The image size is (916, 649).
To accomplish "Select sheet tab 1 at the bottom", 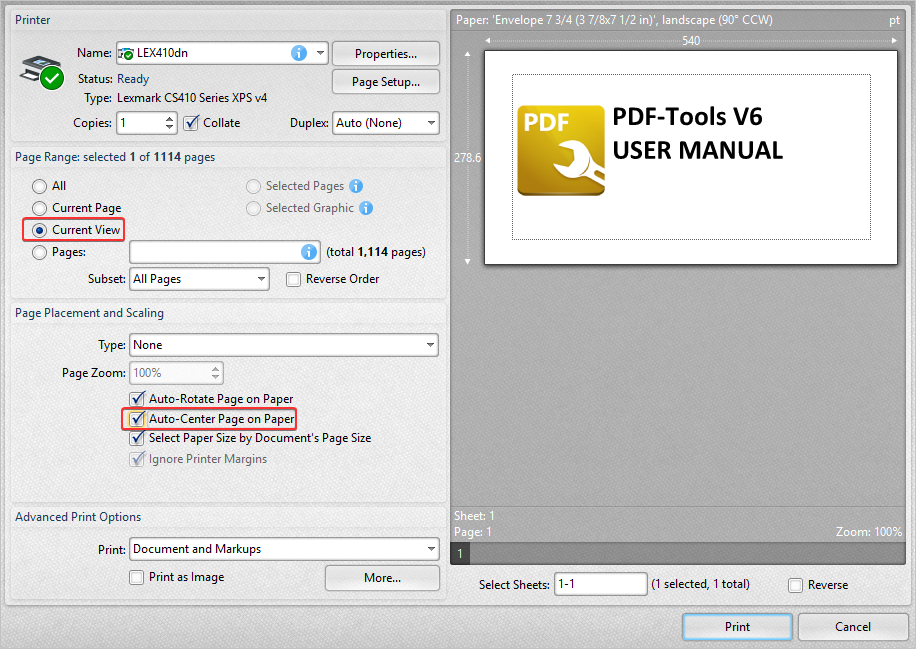I will (x=459, y=553).
